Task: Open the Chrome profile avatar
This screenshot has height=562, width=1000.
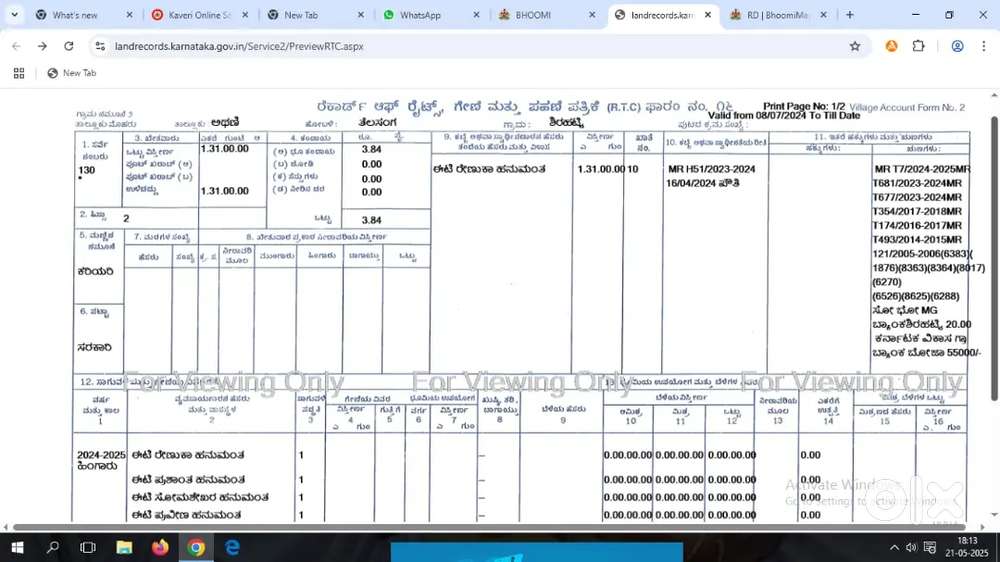Action: 957,46
